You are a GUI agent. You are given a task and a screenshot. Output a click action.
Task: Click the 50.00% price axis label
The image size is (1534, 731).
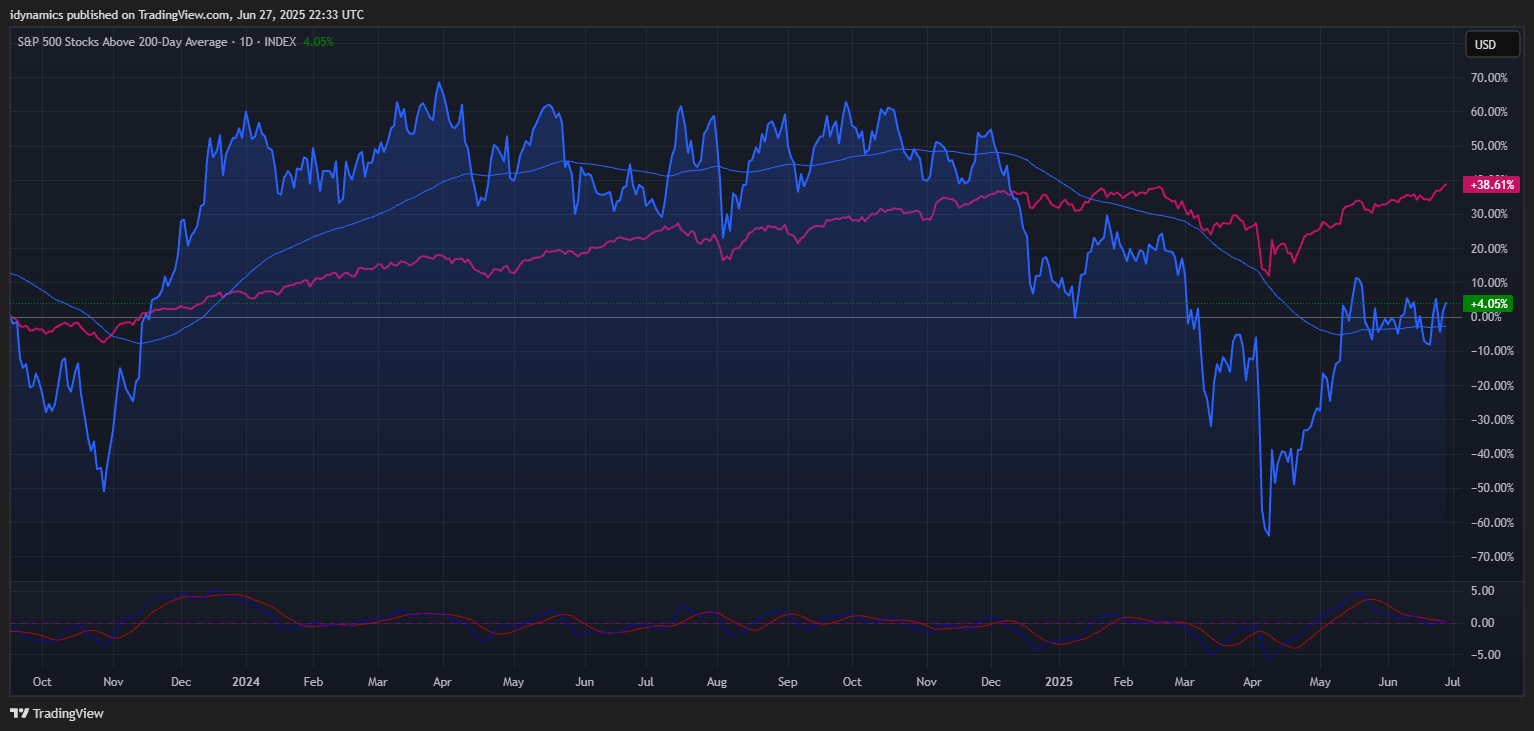(1489, 146)
